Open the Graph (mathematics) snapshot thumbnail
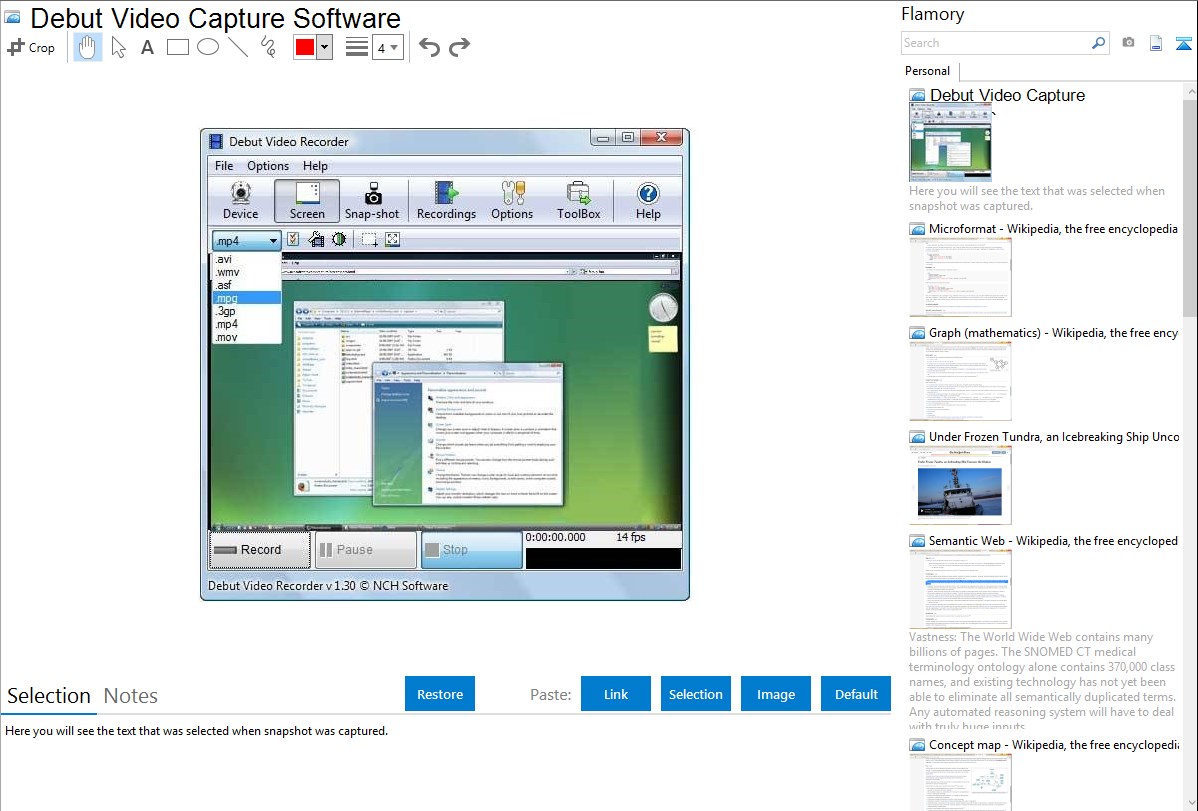Image resolution: width=1198 pixels, height=811 pixels. coord(960,381)
